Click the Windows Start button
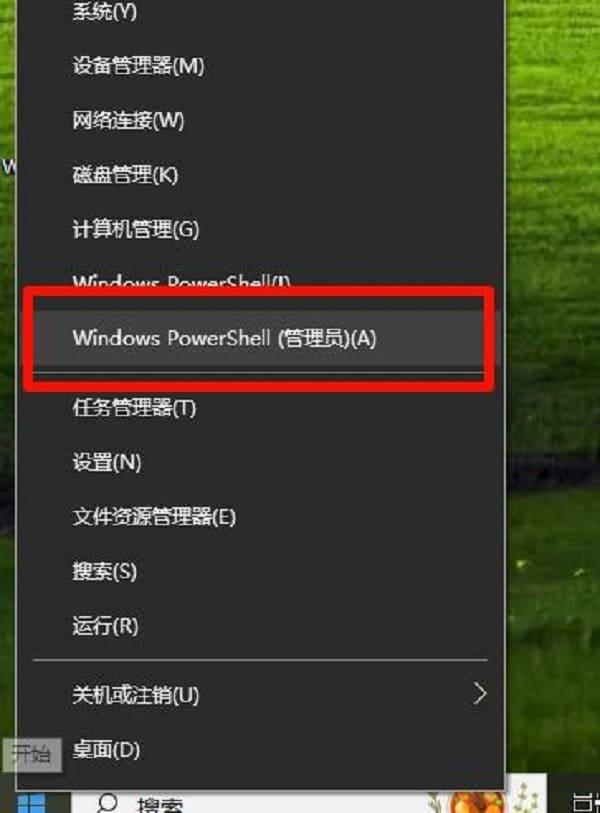This screenshot has height=813, width=600. click(32, 803)
